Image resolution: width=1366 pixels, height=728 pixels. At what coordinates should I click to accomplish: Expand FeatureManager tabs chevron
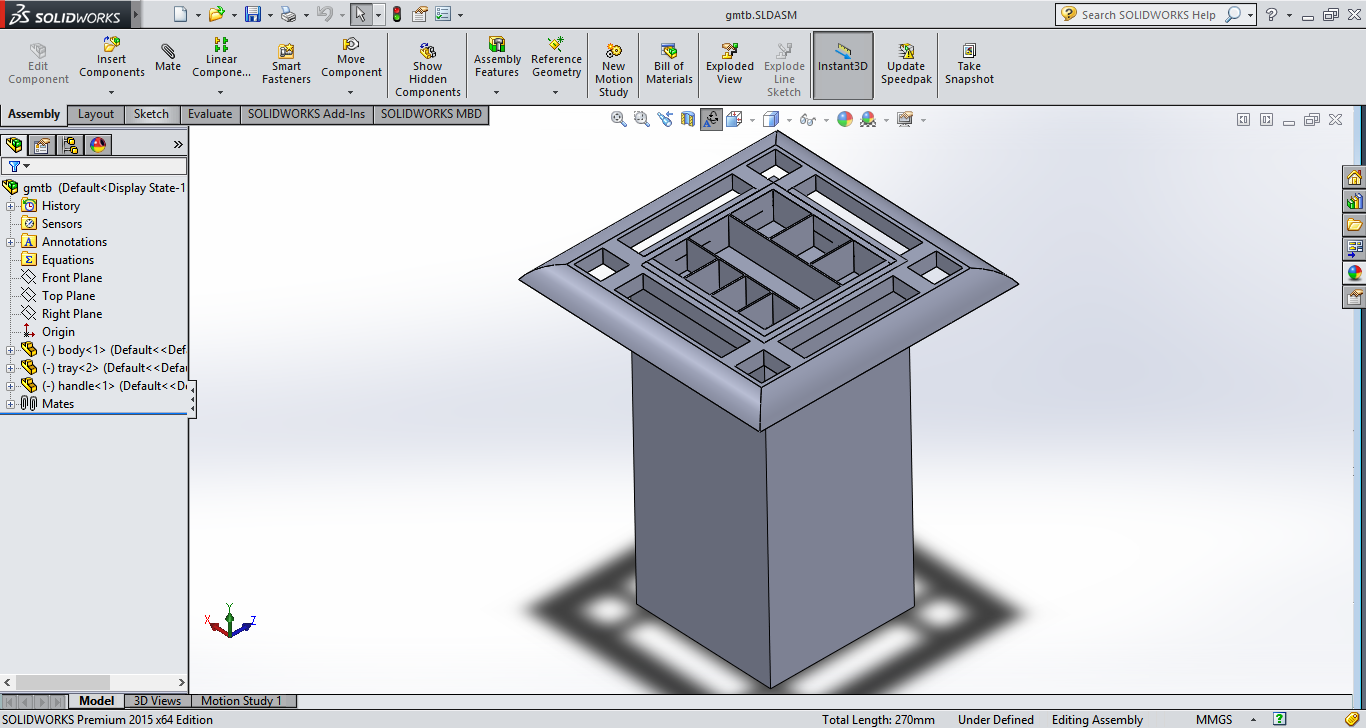pyautogui.click(x=178, y=145)
